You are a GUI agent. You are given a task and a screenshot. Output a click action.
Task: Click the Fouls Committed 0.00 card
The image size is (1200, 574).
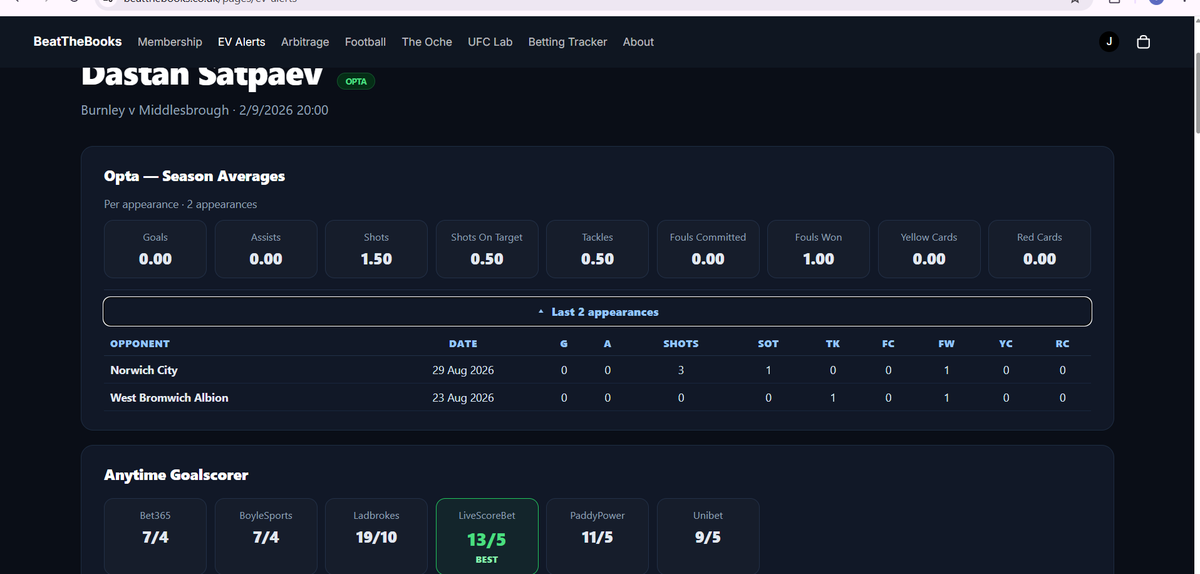(x=708, y=249)
